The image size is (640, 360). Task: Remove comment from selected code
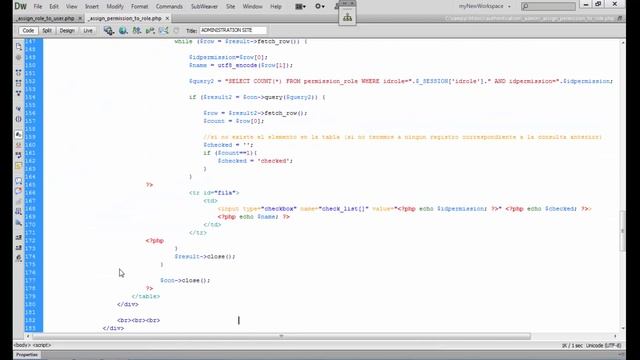(19, 191)
